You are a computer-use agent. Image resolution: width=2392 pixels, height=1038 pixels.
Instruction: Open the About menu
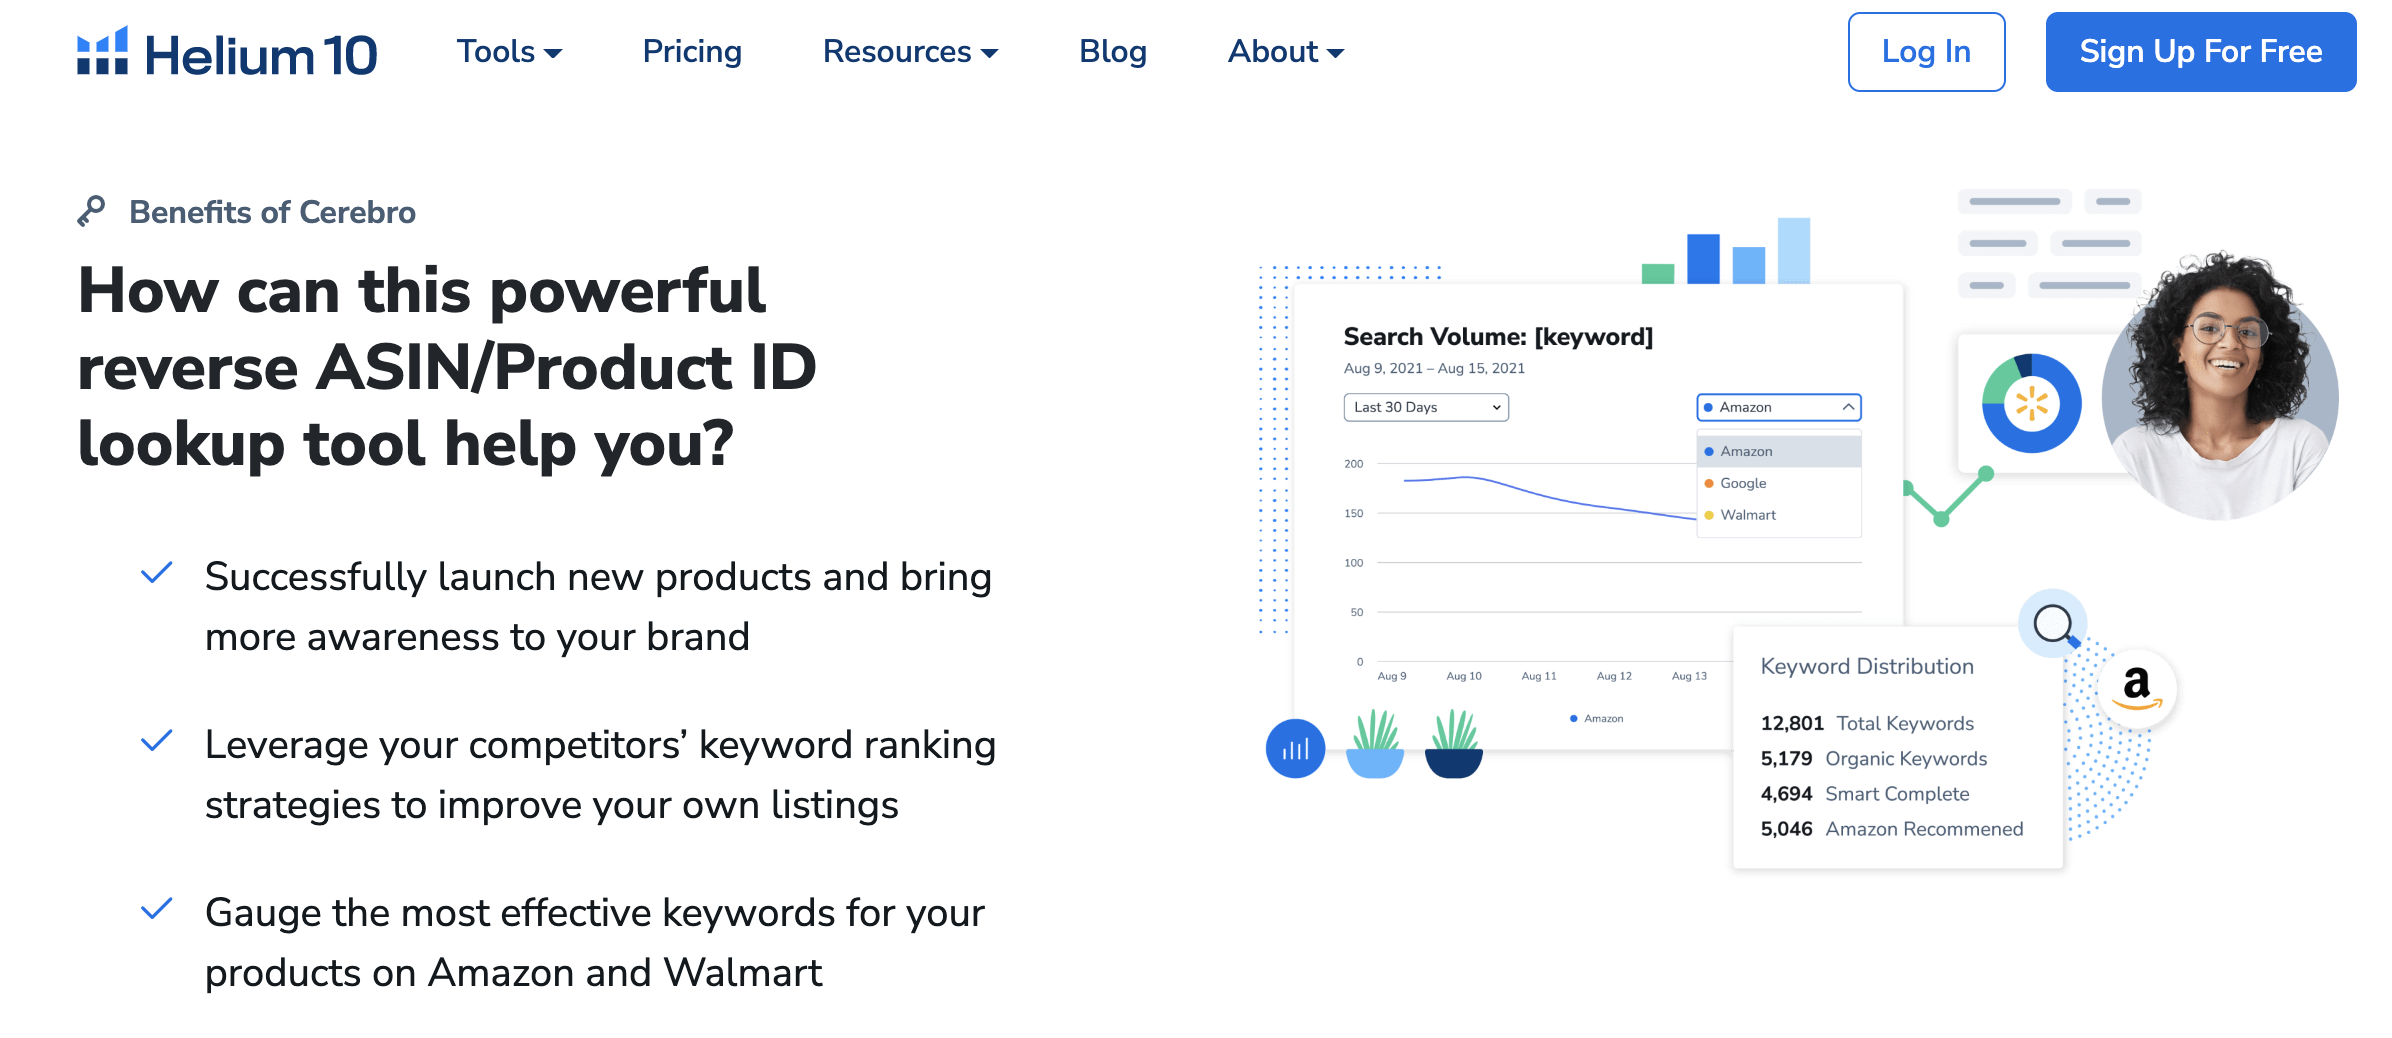pyautogui.click(x=1285, y=52)
